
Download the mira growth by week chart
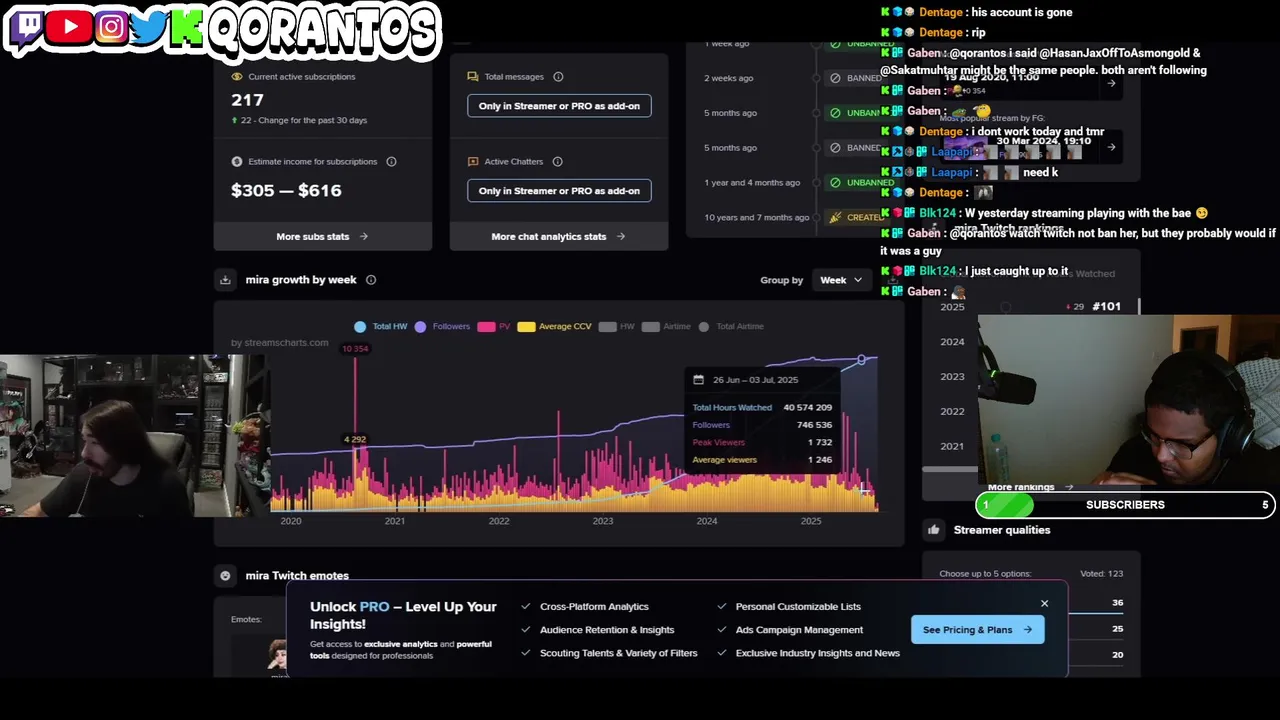coord(225,280)
